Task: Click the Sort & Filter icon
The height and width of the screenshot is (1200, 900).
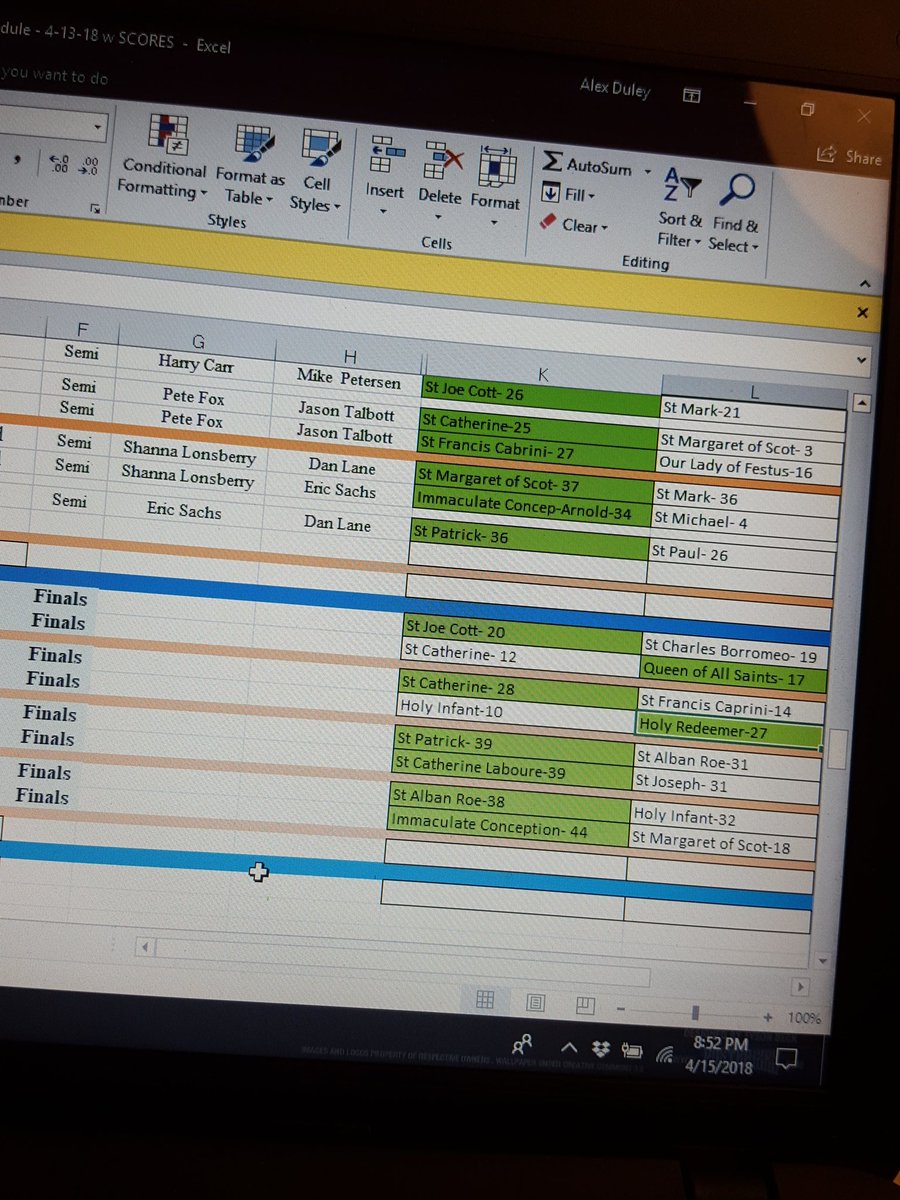Action: (x=683, y=187)
